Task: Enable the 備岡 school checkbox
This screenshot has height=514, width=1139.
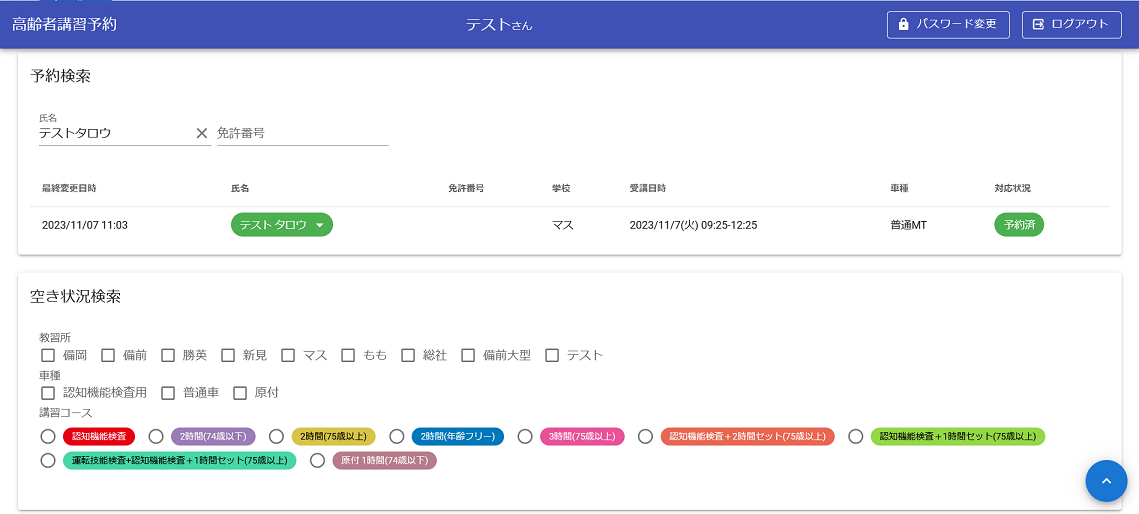Action: point(48,355)
